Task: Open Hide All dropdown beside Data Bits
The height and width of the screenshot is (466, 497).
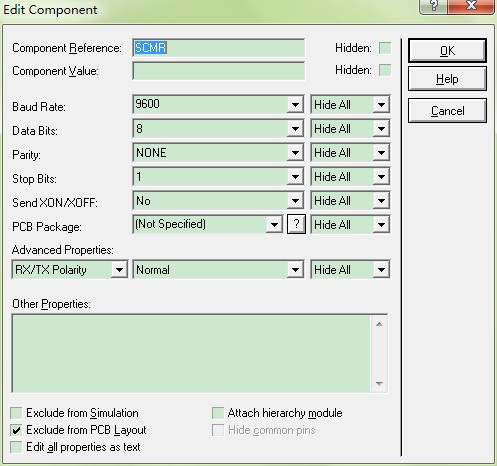Action: 381,129
